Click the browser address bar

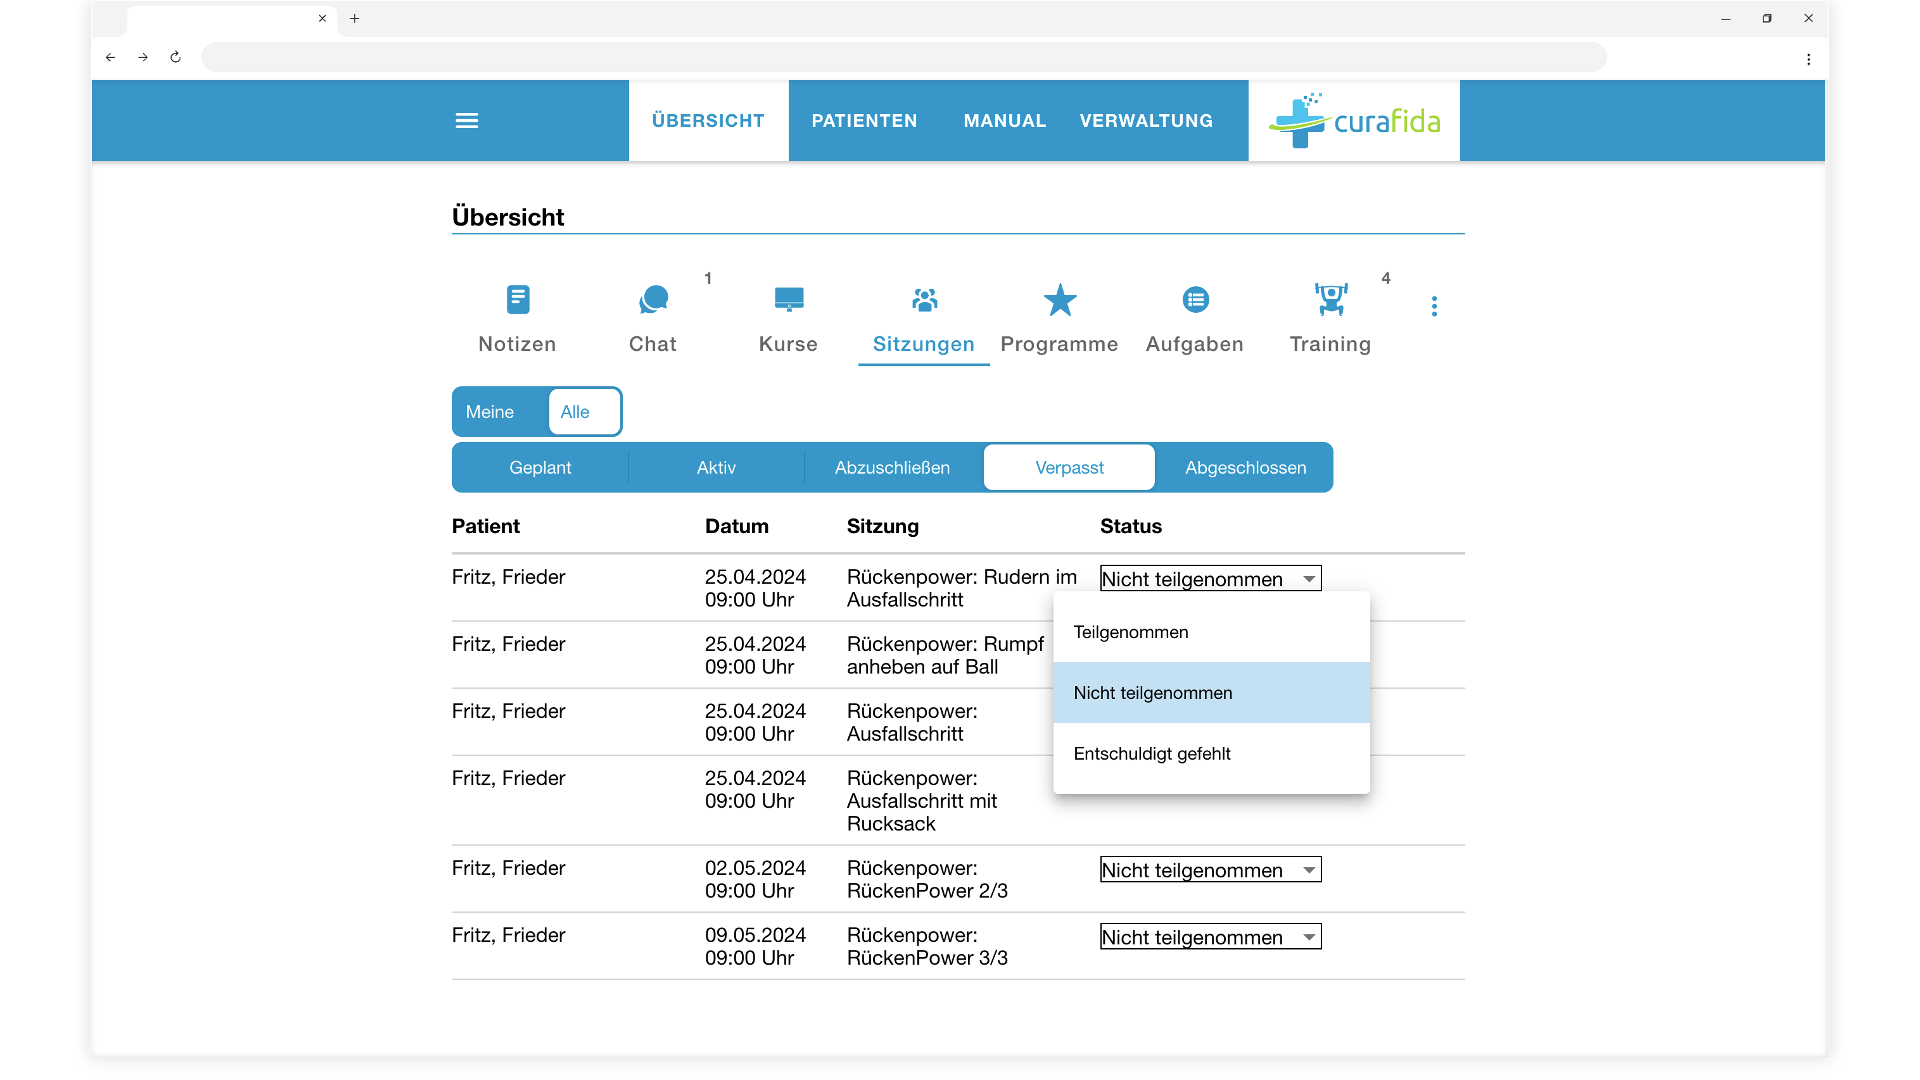tap(904, 57)
